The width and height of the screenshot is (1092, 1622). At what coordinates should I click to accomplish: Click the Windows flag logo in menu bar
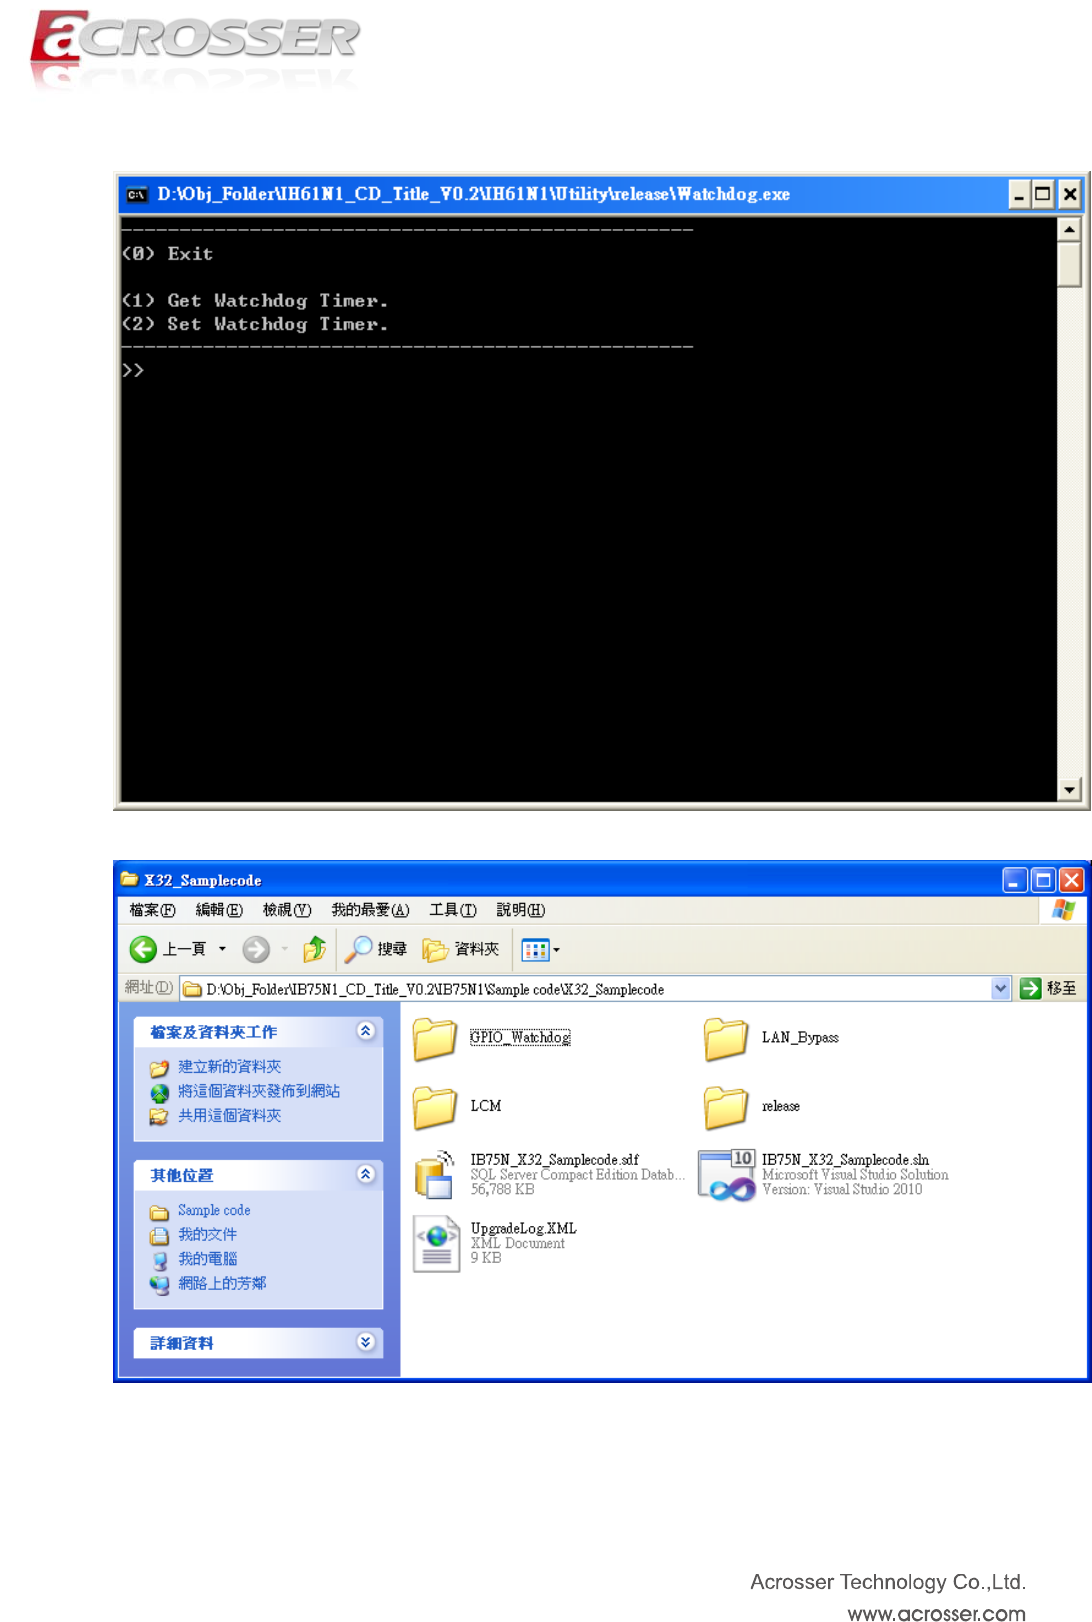tap(1063, 910)
